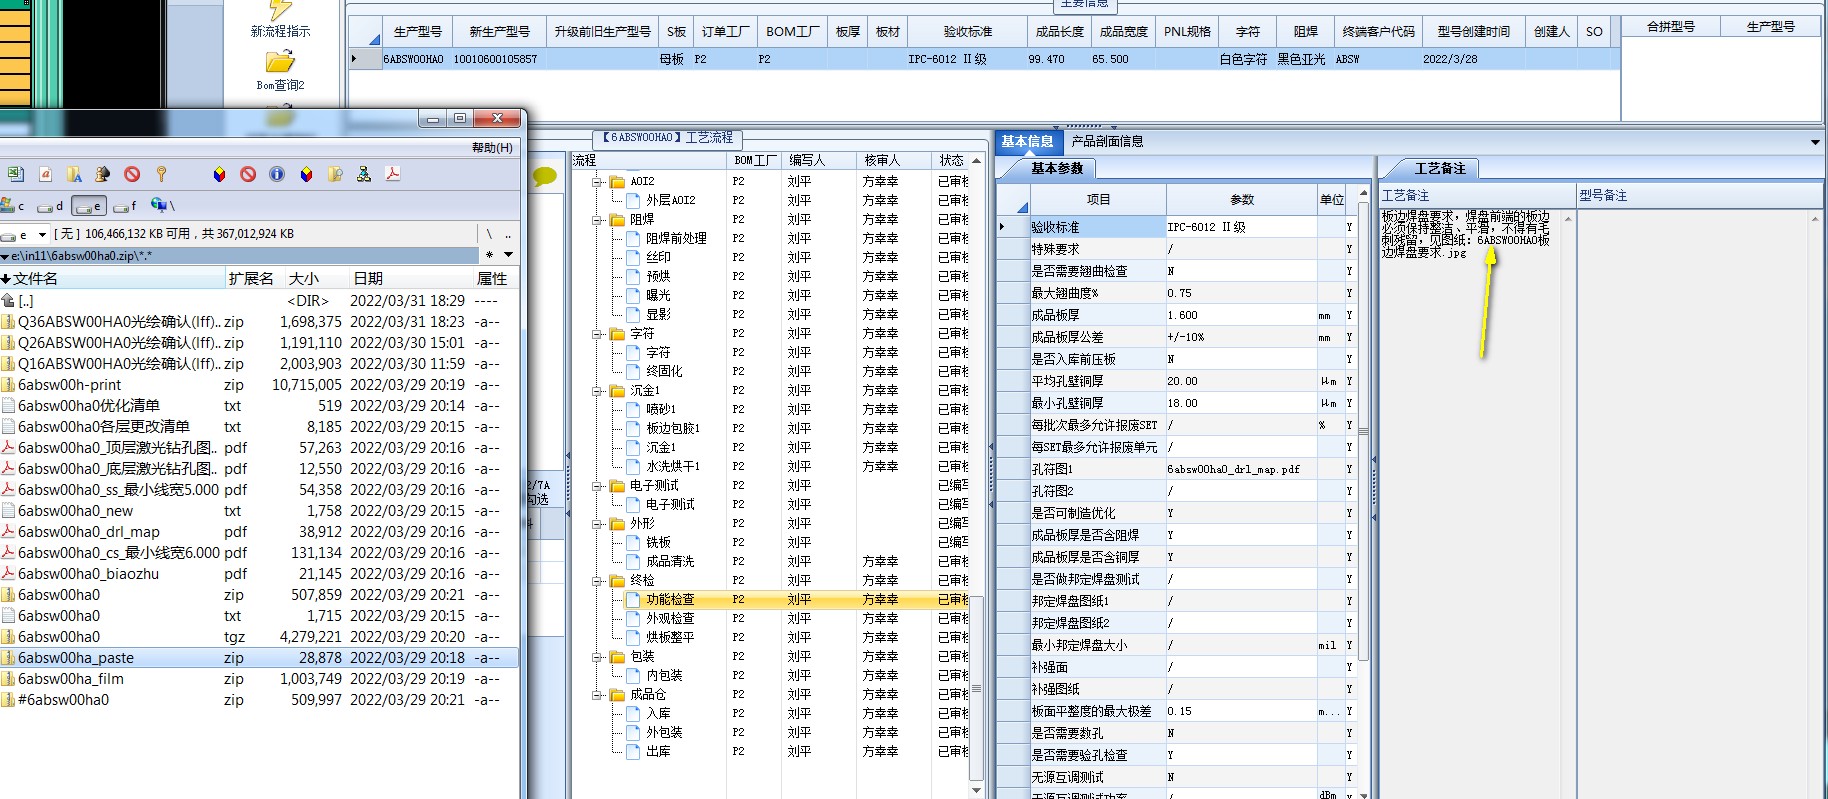Open directory history dropdown arrow at path bar
The height and width of the screenshot is (799, 1828).
[x=508, y=255]
